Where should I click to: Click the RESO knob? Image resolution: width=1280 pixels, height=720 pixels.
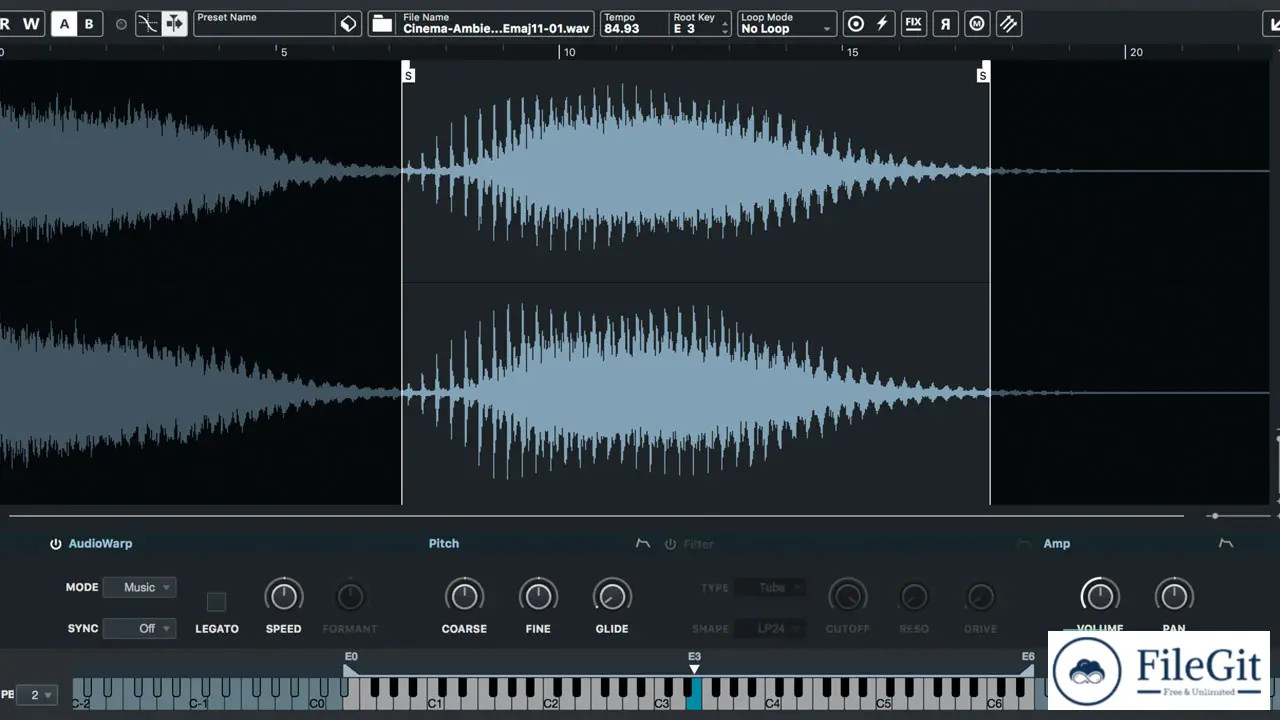pos(914,597)
